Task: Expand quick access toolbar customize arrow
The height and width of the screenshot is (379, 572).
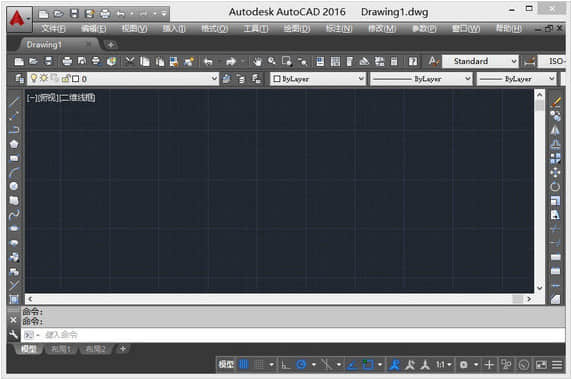Action: (164, 14)
